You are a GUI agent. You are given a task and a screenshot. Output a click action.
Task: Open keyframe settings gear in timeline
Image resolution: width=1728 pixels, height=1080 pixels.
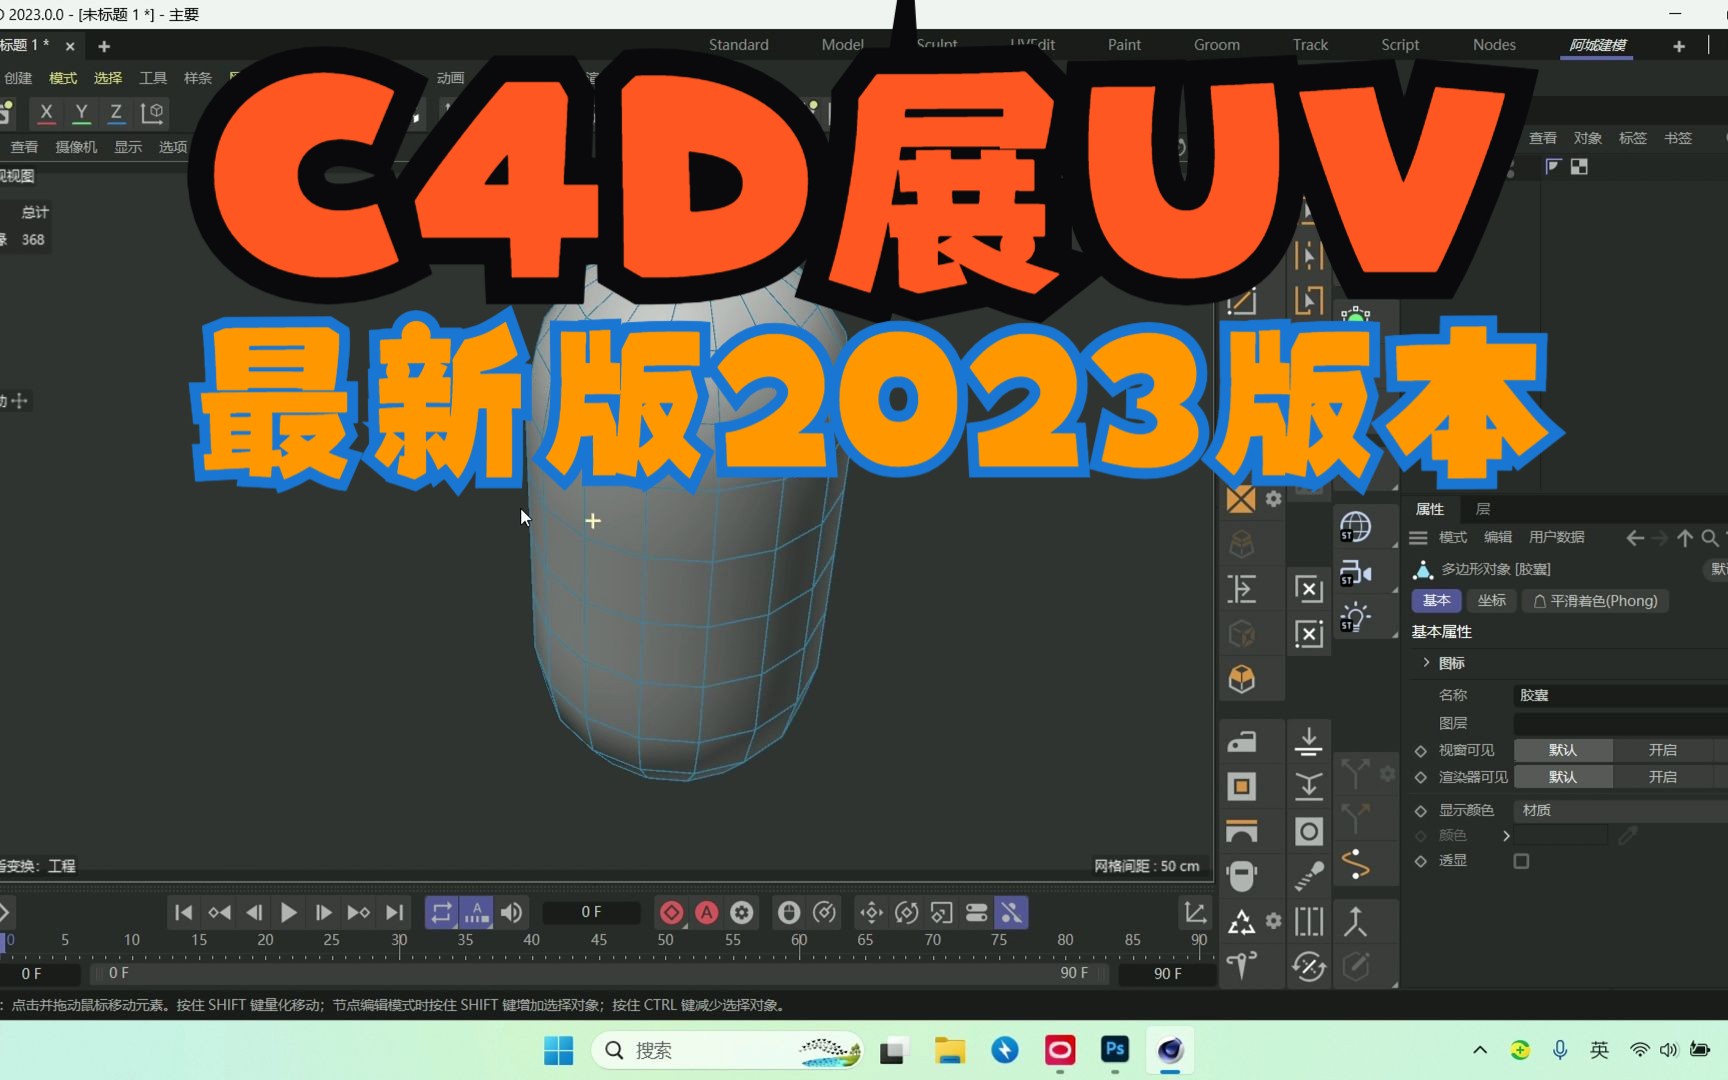tap(742, 912)
